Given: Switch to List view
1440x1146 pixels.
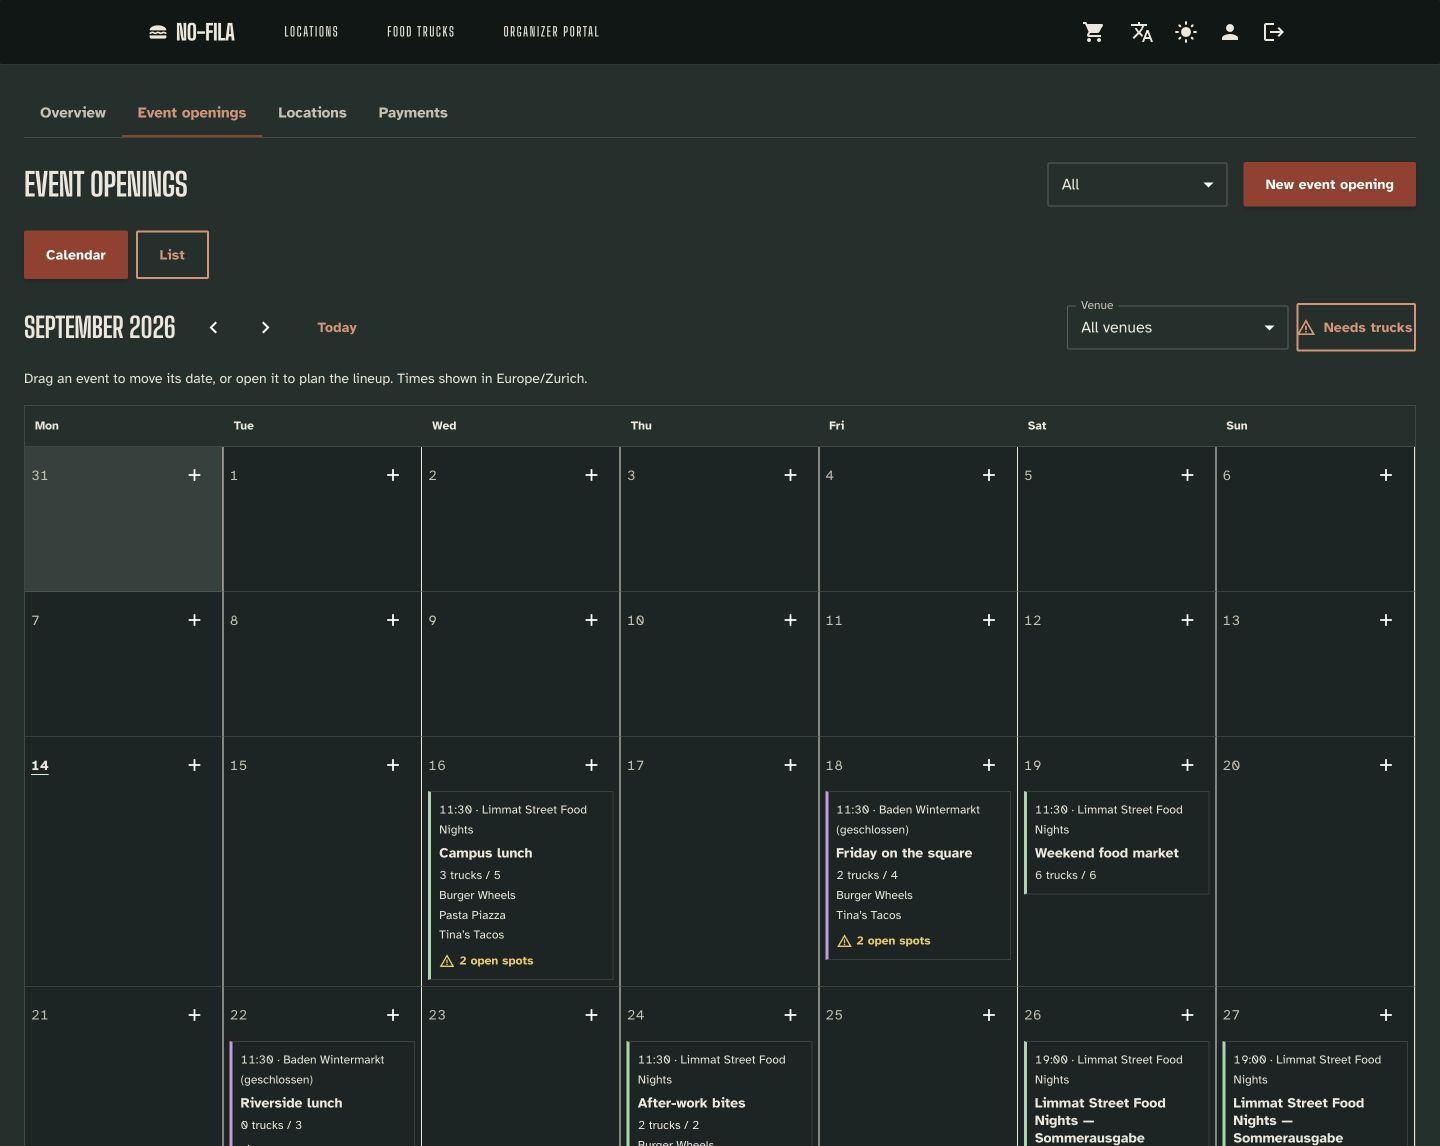Looking at the screenshot, I should (172, 255).
